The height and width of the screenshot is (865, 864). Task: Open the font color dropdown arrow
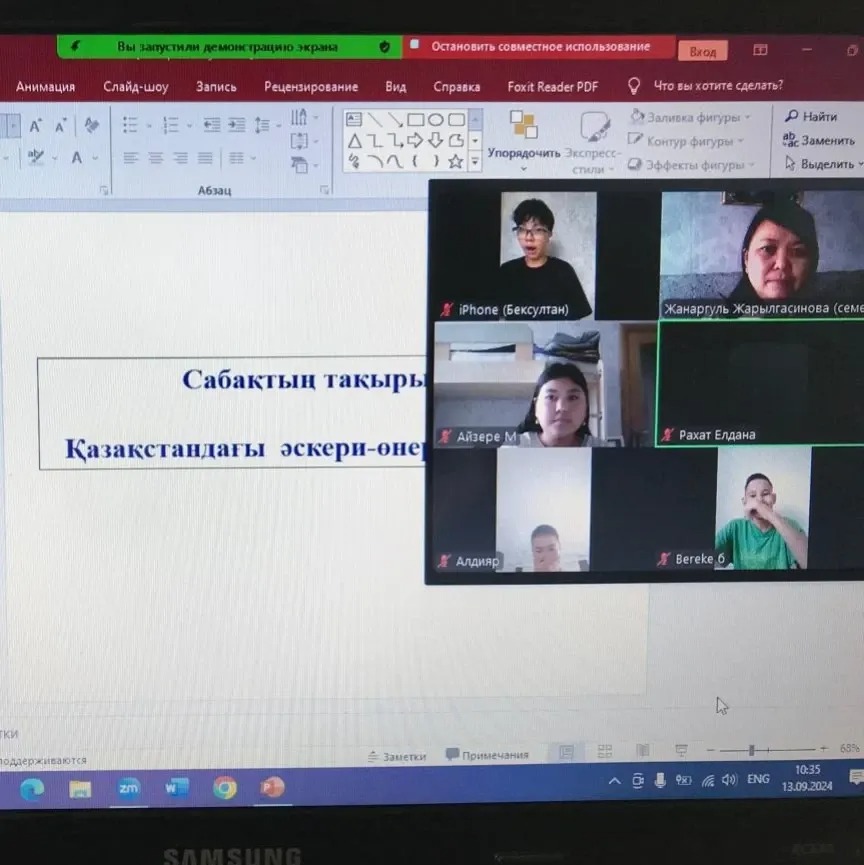coord(95,158)
